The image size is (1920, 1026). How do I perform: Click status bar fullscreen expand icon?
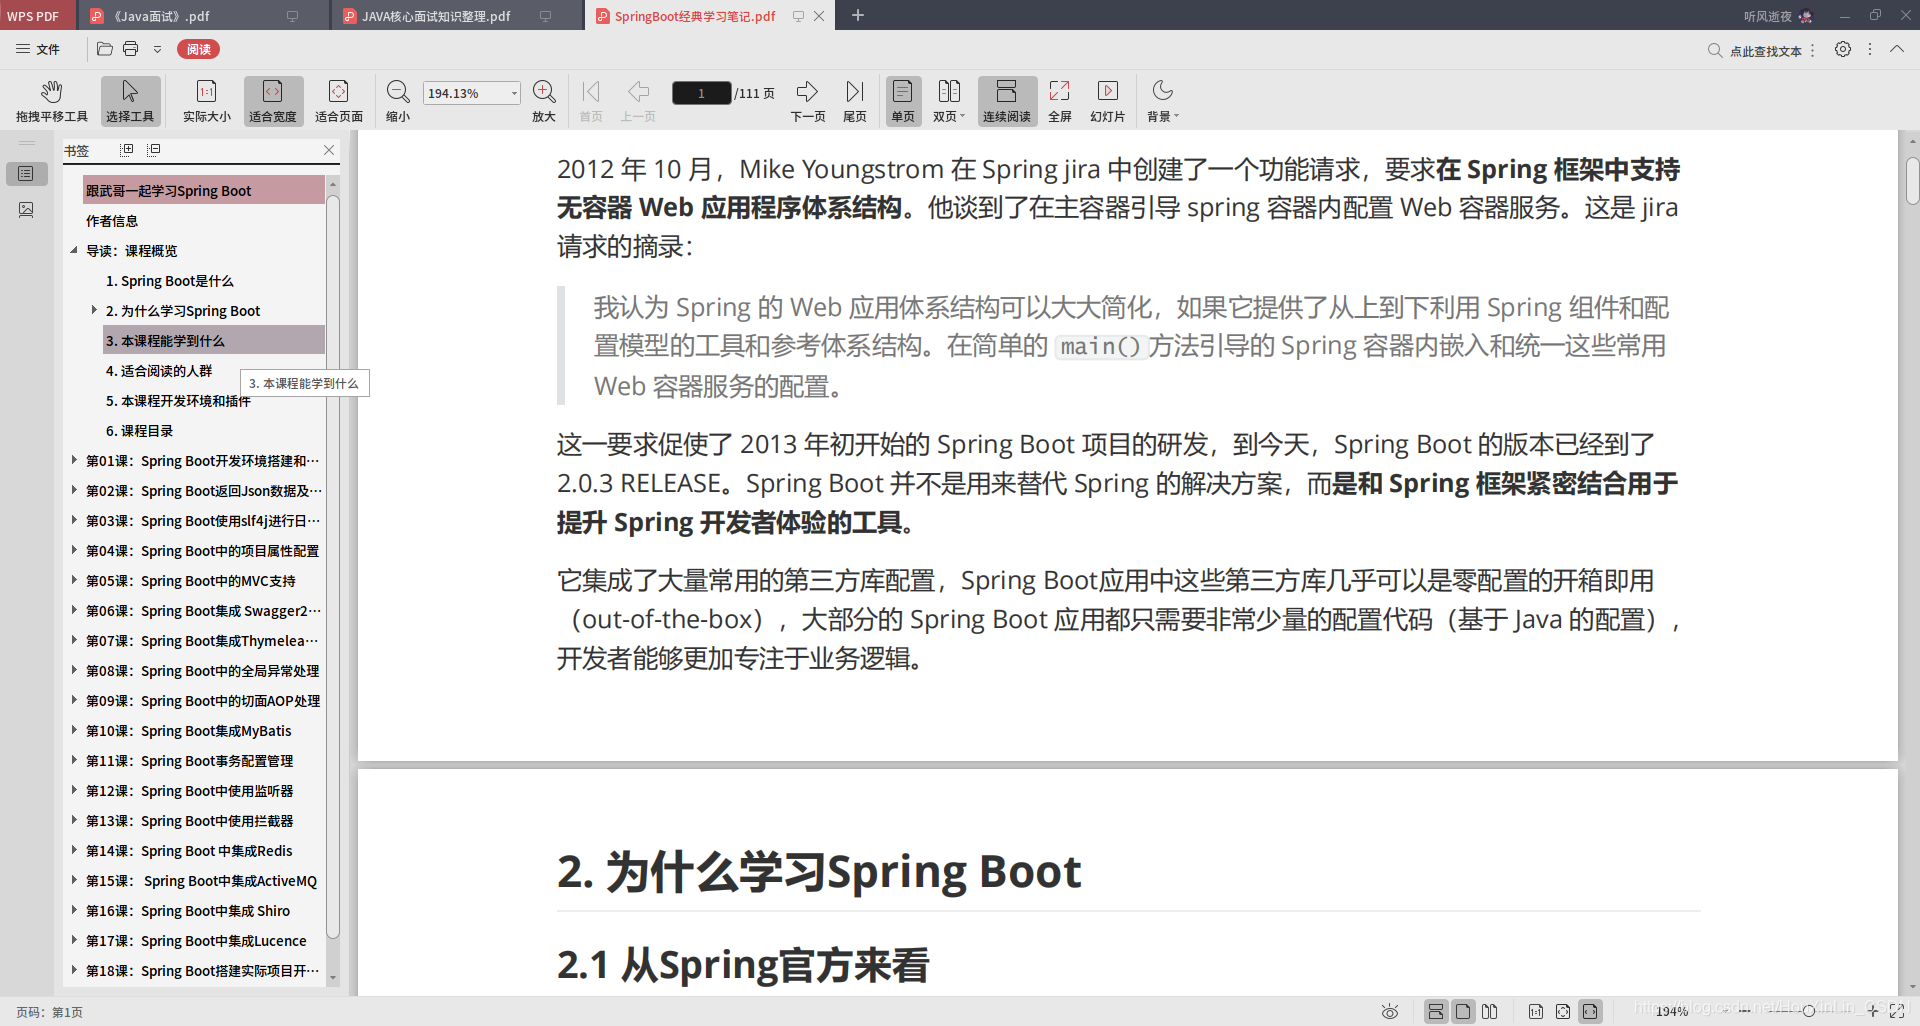pos(1897,1011)
